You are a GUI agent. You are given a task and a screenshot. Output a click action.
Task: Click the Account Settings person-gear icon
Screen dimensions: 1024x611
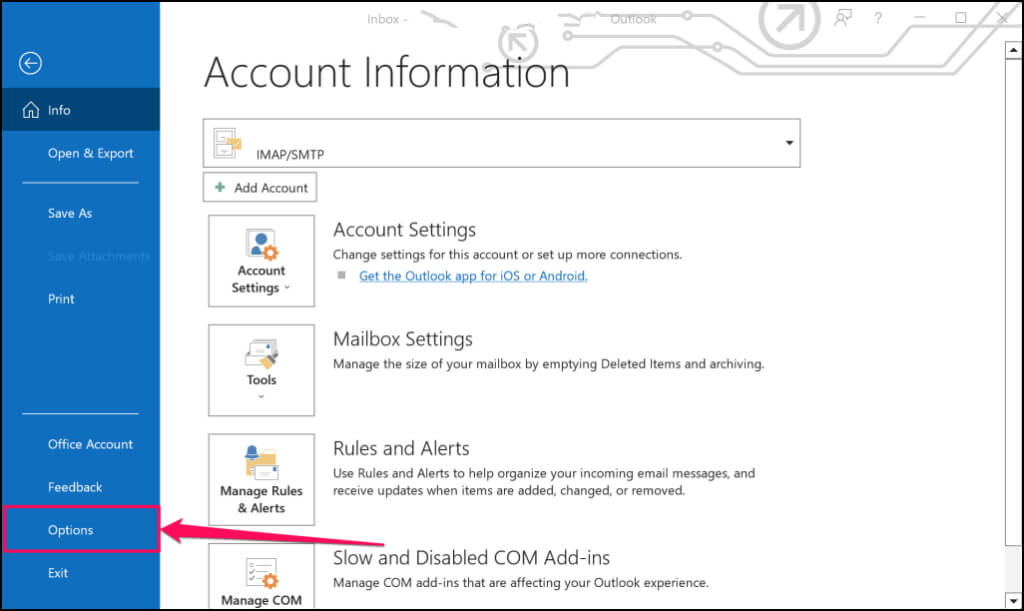(x=261, y=245)
